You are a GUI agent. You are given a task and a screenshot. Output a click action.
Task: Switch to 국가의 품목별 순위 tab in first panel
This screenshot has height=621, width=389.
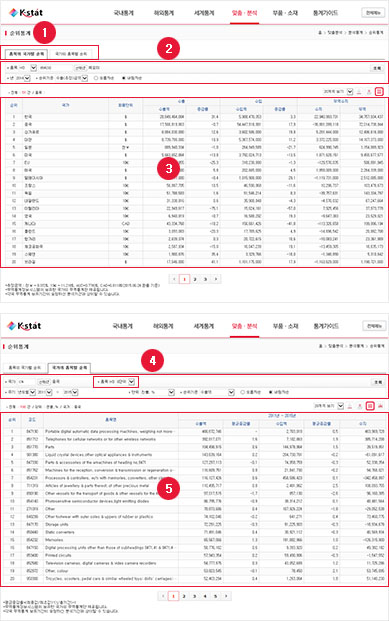(x=71, y=53)
